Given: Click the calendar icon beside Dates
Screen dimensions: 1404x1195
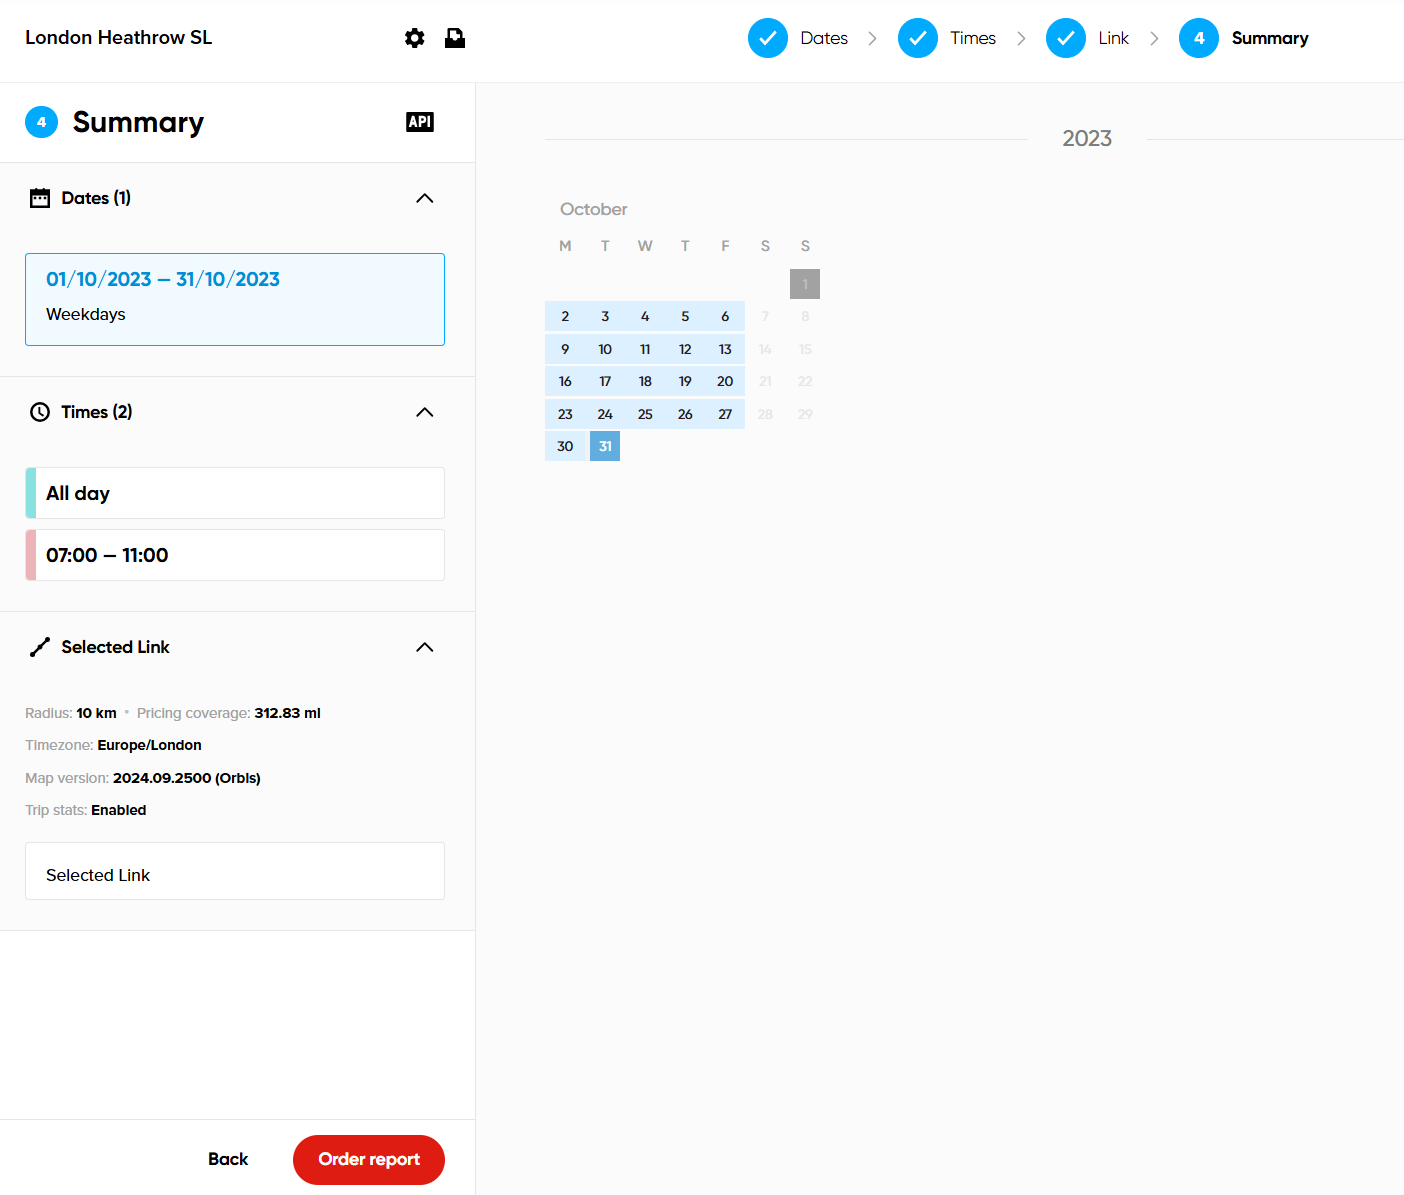Looking at the screenshot, I should click(40, 197).
